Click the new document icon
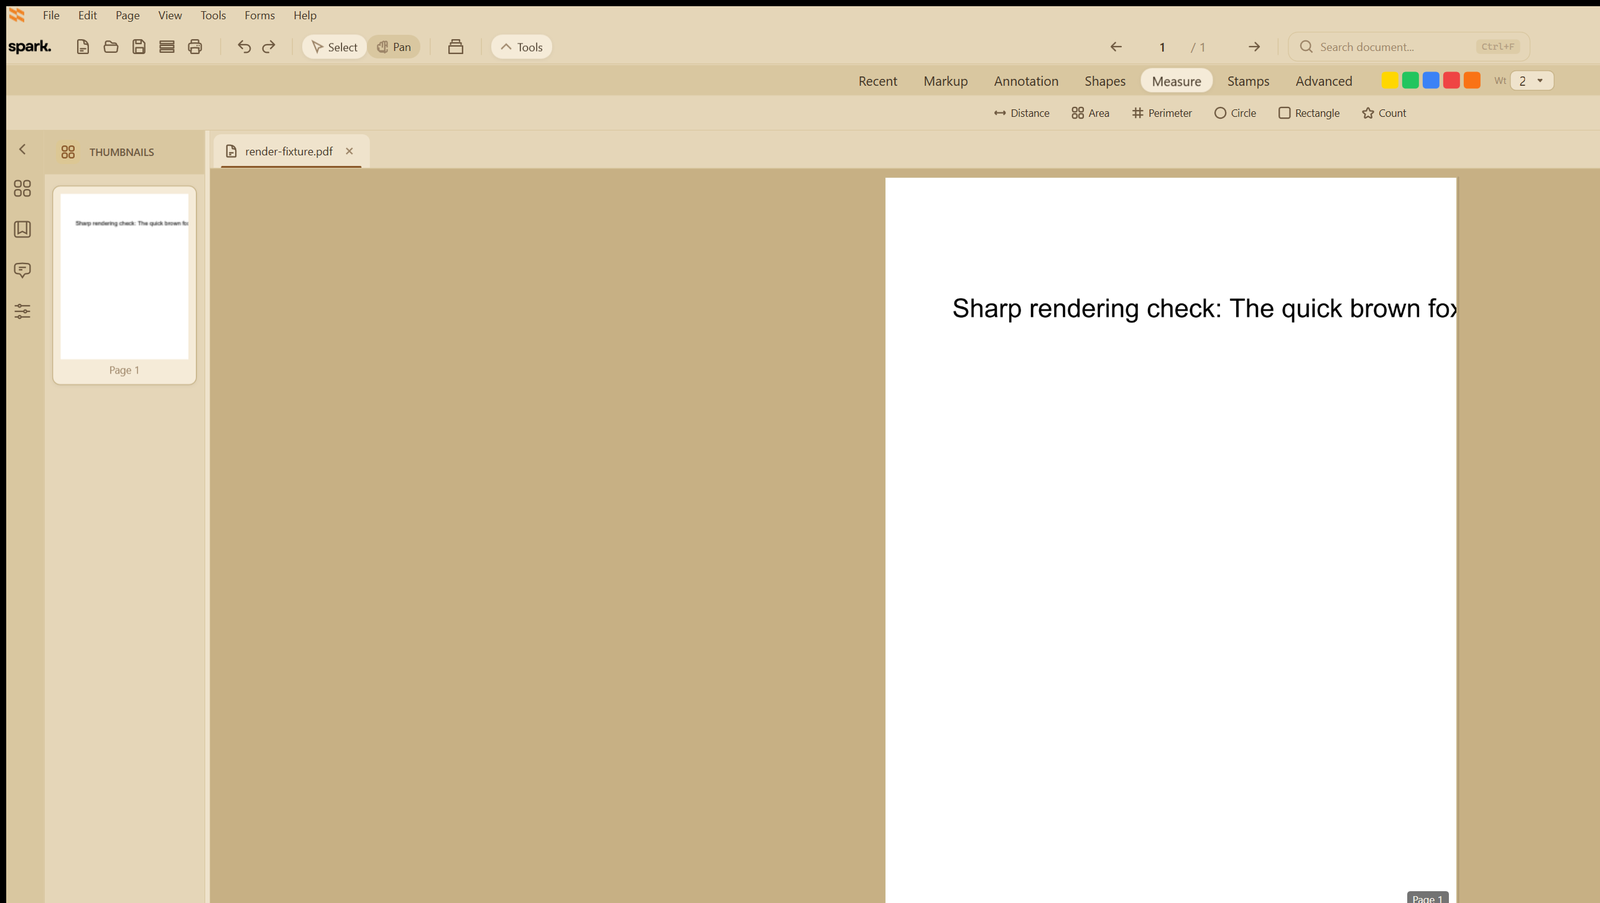 click(x=83, y=47)
